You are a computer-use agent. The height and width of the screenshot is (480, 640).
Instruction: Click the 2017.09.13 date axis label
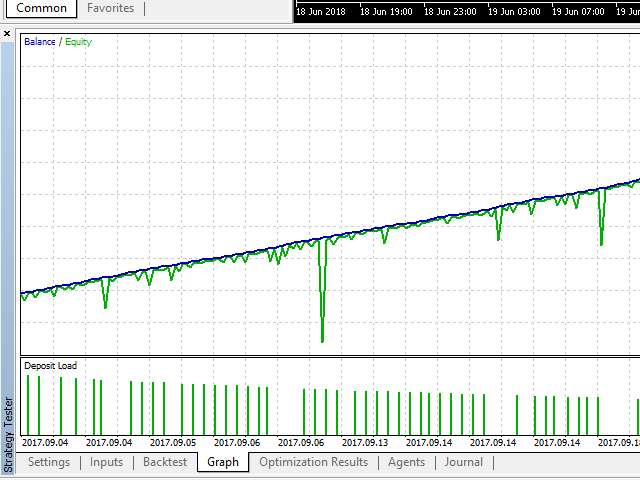365,441
